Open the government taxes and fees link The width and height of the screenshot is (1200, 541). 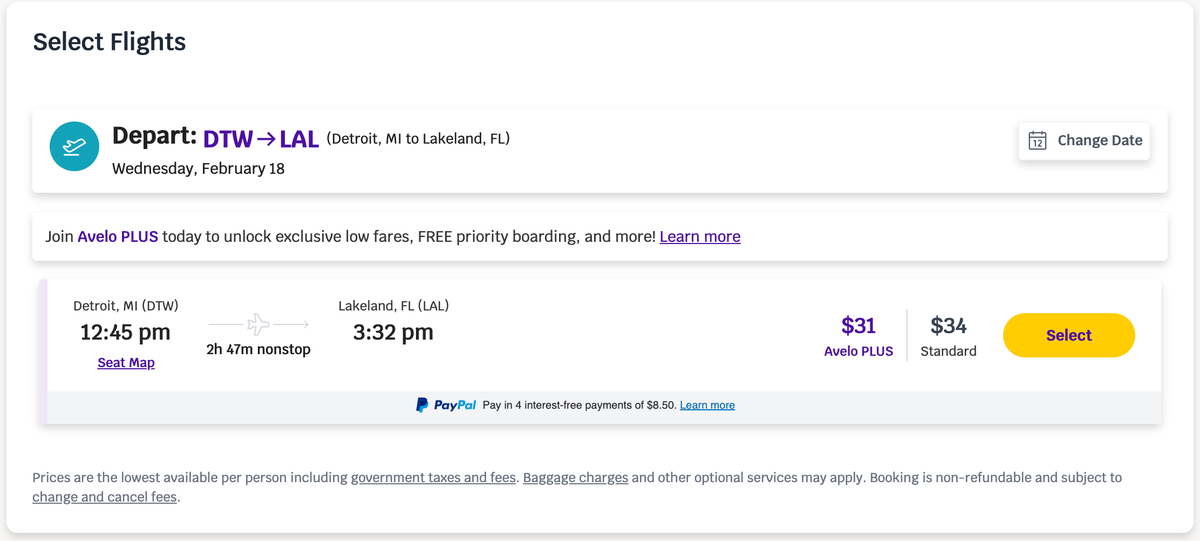tap(433, 478)
